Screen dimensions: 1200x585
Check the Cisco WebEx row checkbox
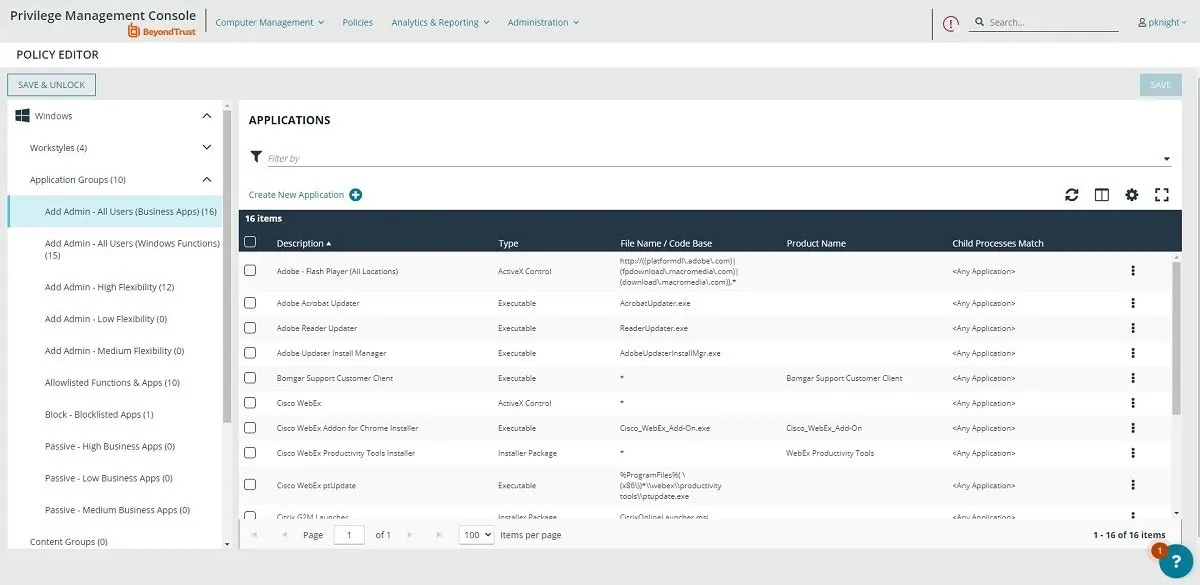[250, 403]
